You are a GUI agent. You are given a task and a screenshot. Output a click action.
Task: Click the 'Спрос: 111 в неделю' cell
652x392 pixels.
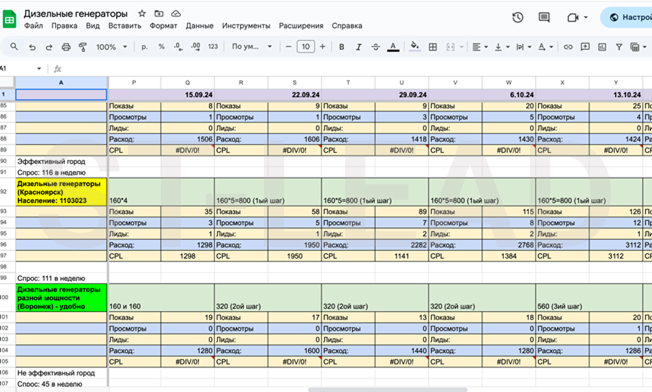click(x=61, y=278)
